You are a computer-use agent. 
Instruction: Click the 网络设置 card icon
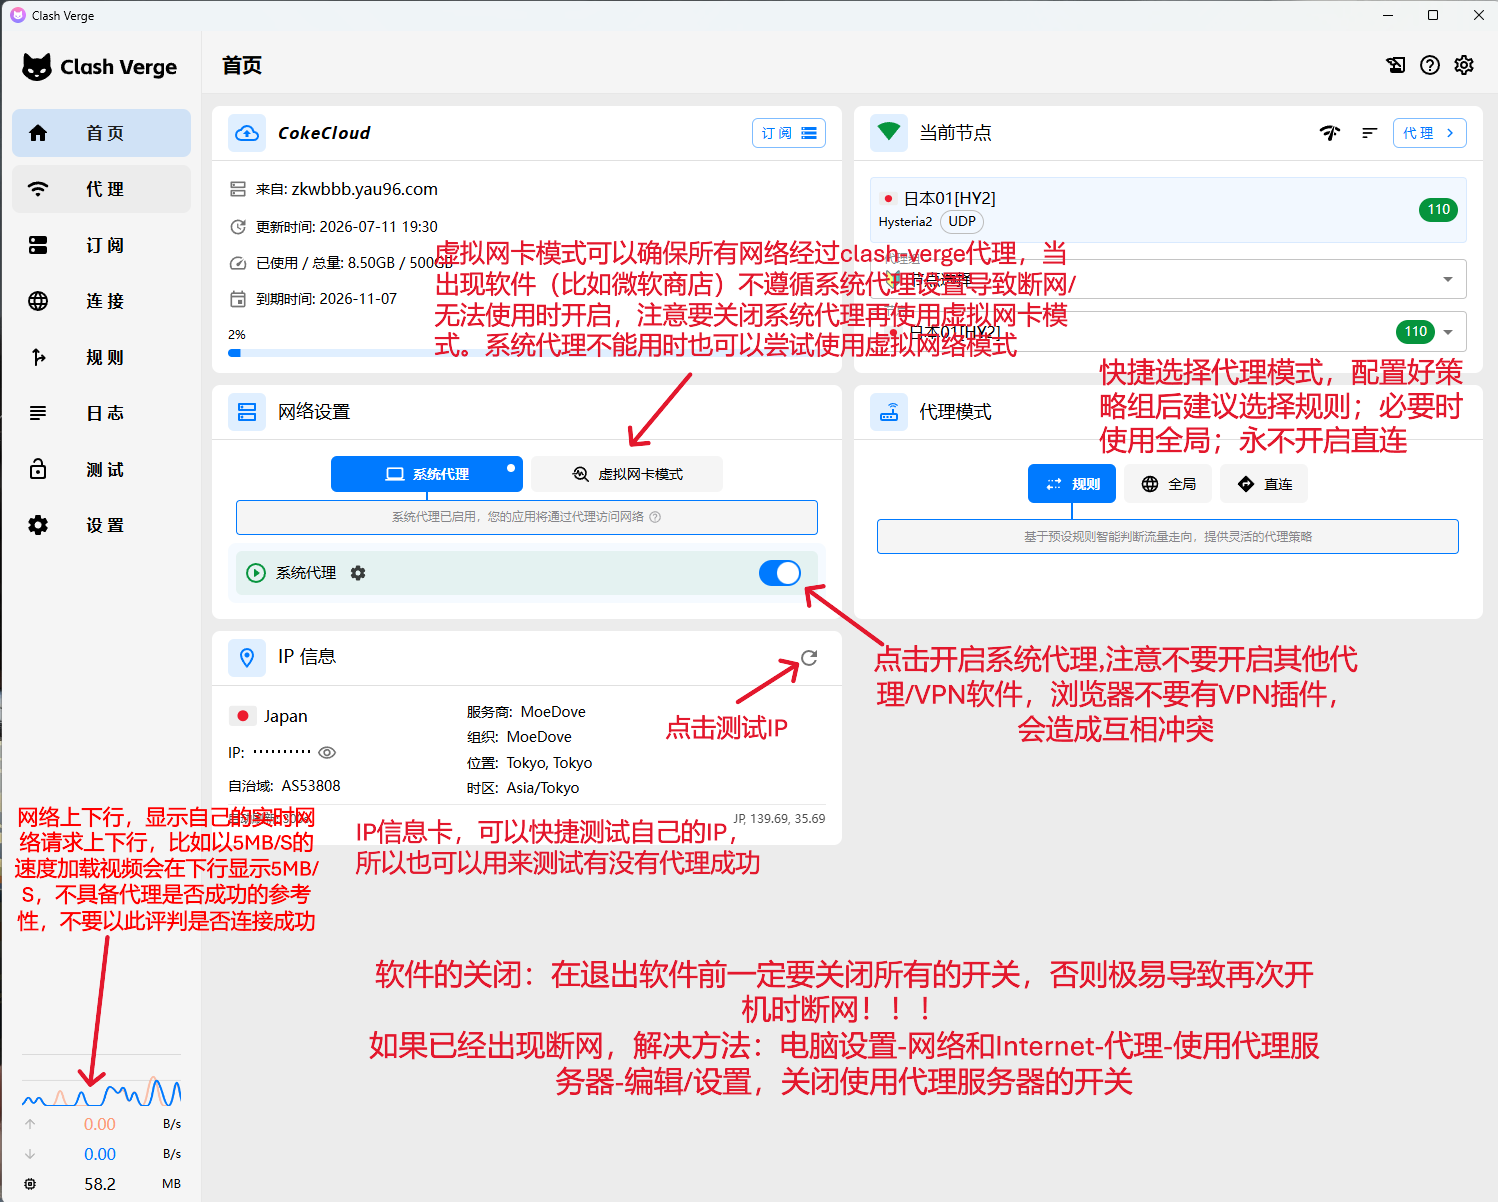tap(247, 412)
